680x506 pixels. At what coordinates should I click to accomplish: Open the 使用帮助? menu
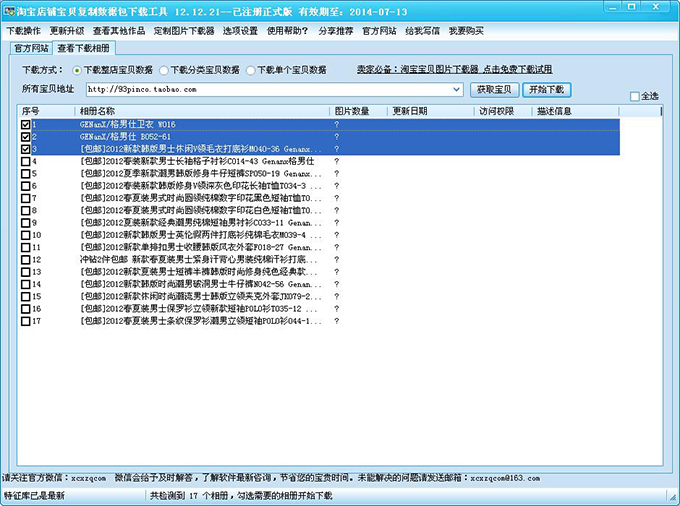(x=288, y=31)
